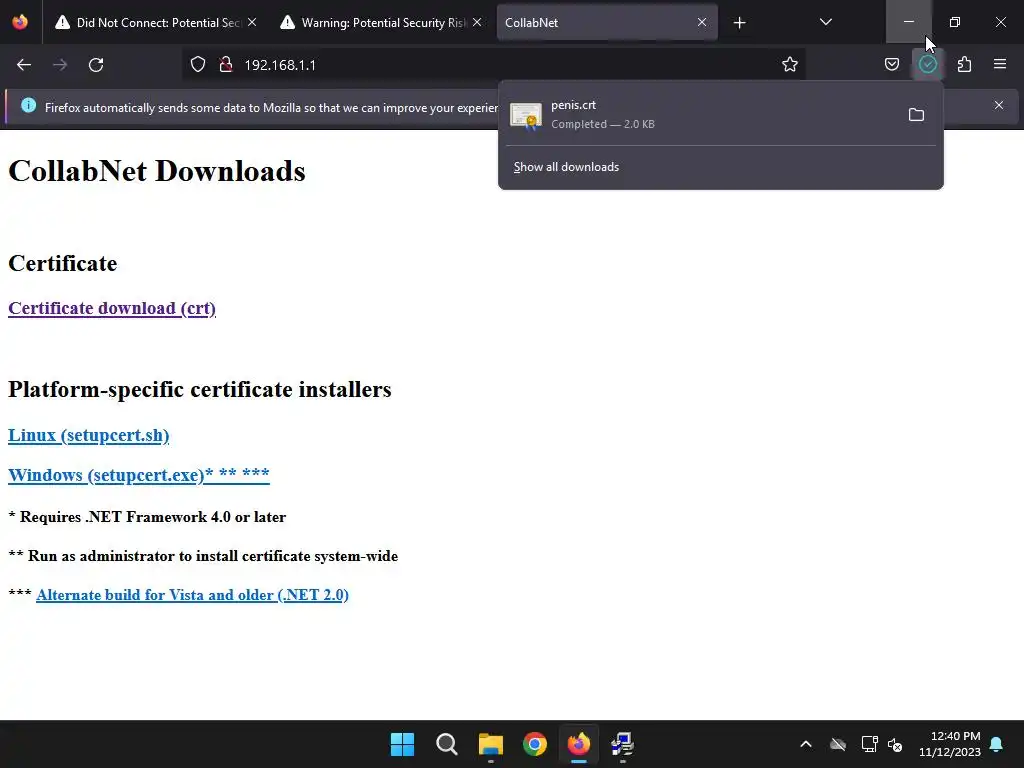
Task: Open the computer app next to Firefox on taskbar
Action: click(622, 744)
